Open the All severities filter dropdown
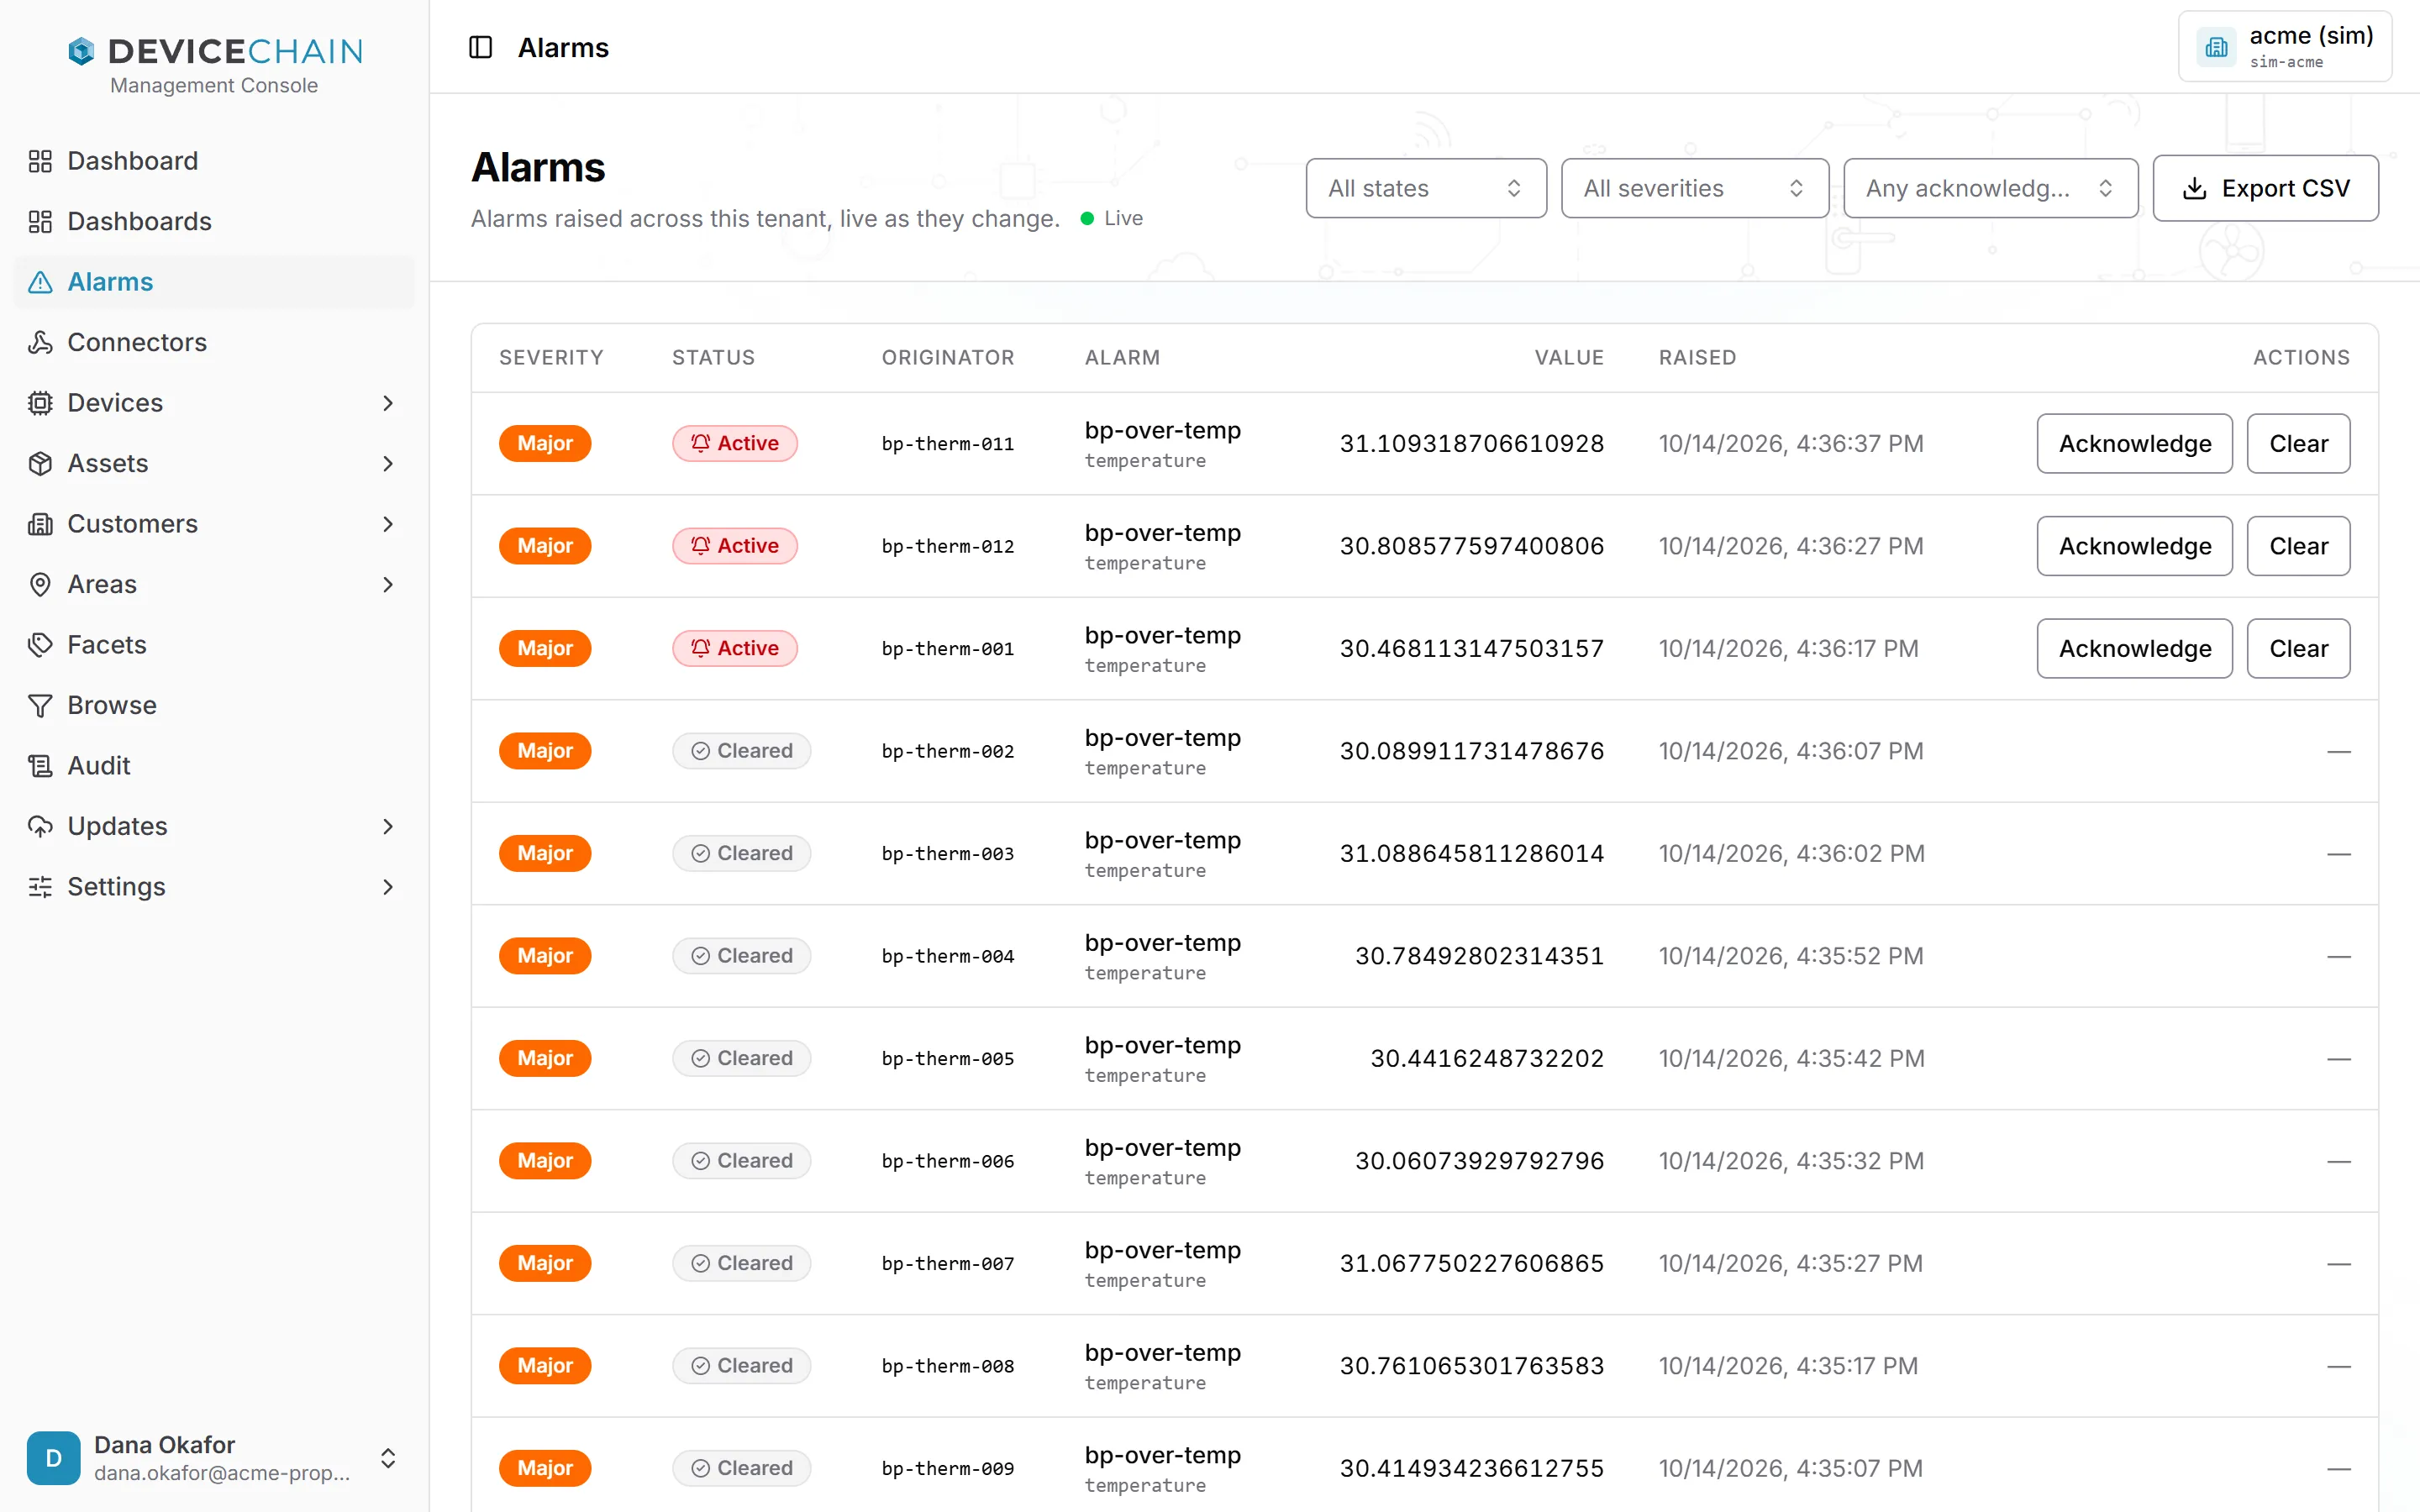This screenshot has height=1512, width=2420. pos(1694,188)
